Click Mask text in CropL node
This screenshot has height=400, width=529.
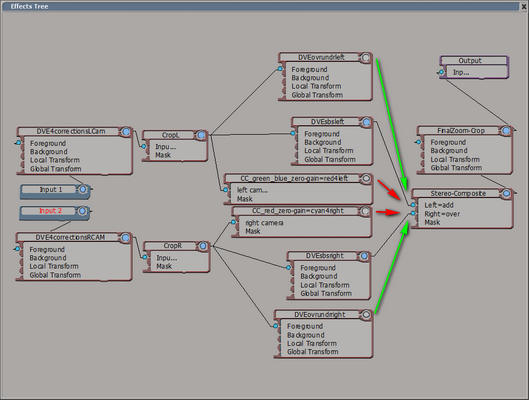click(x=163, y=155)
